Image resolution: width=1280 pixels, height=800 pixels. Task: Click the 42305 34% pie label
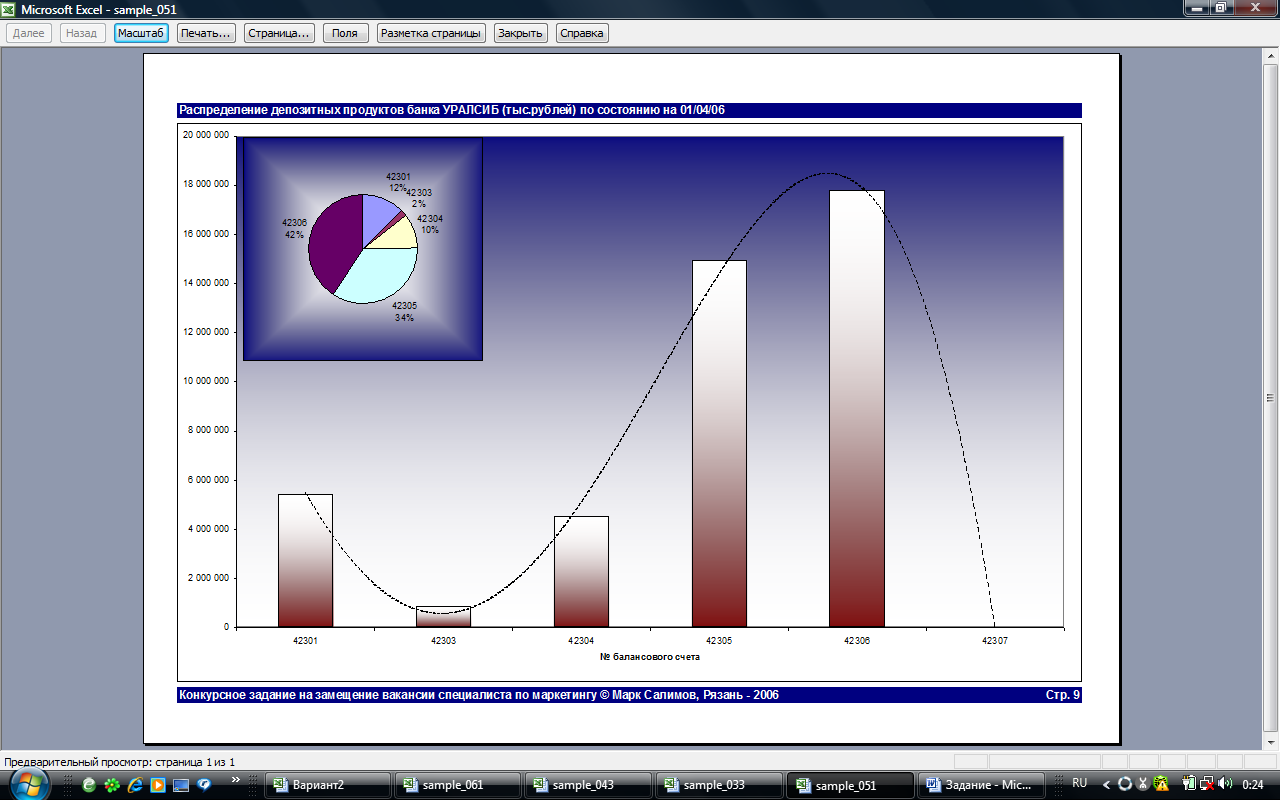[x=404, y=311]
